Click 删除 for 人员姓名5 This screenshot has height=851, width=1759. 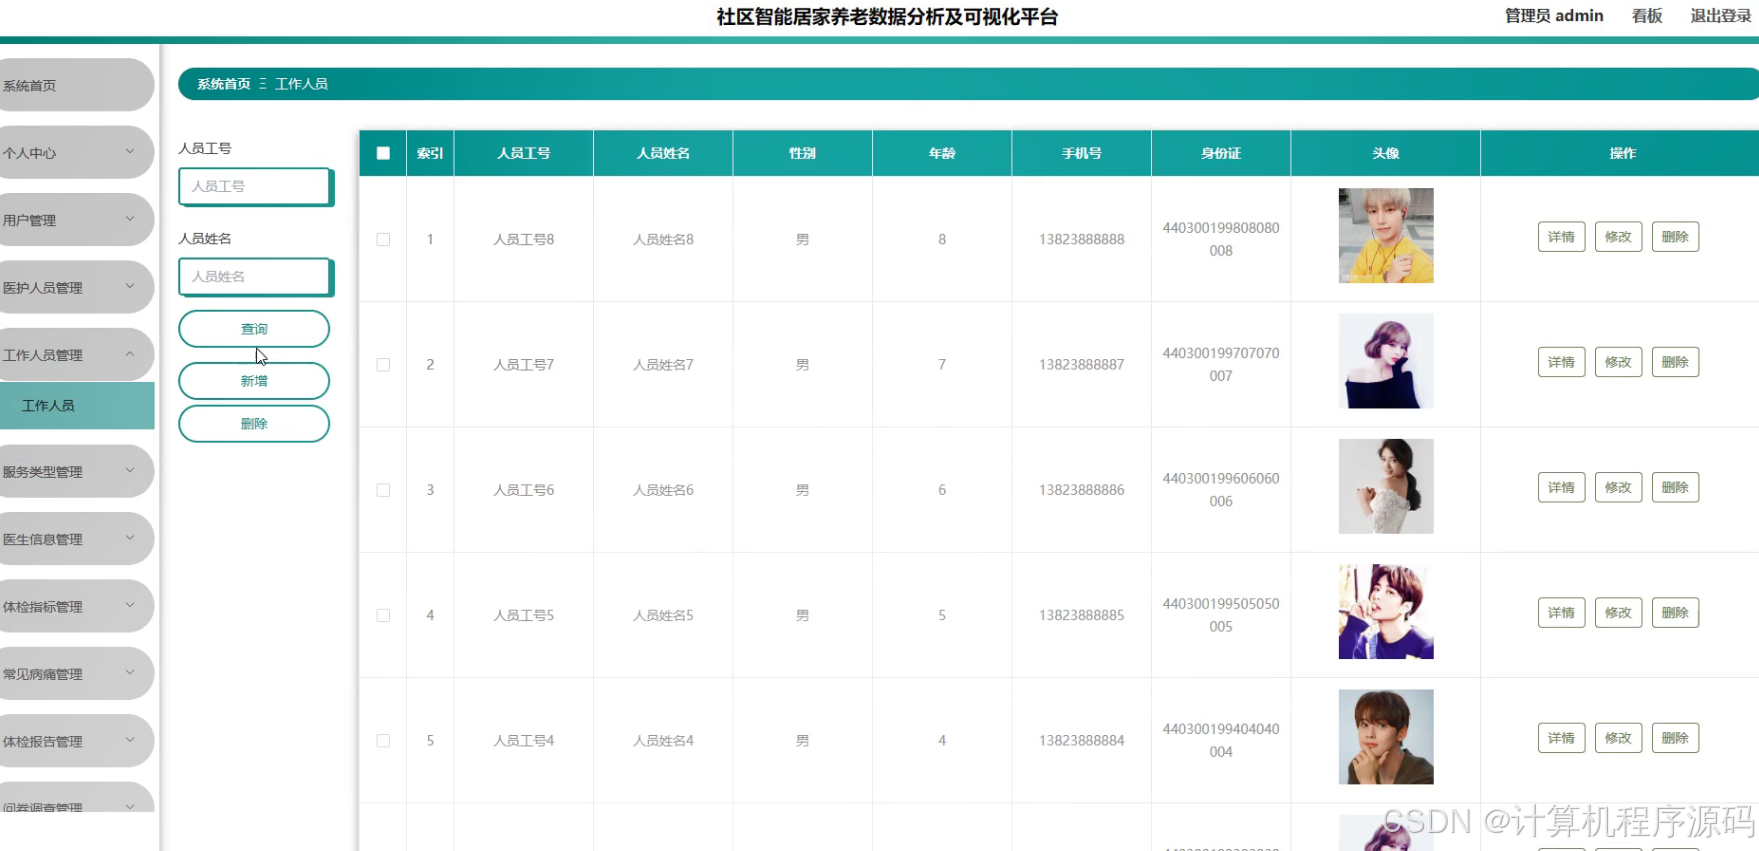[1675, 613]
